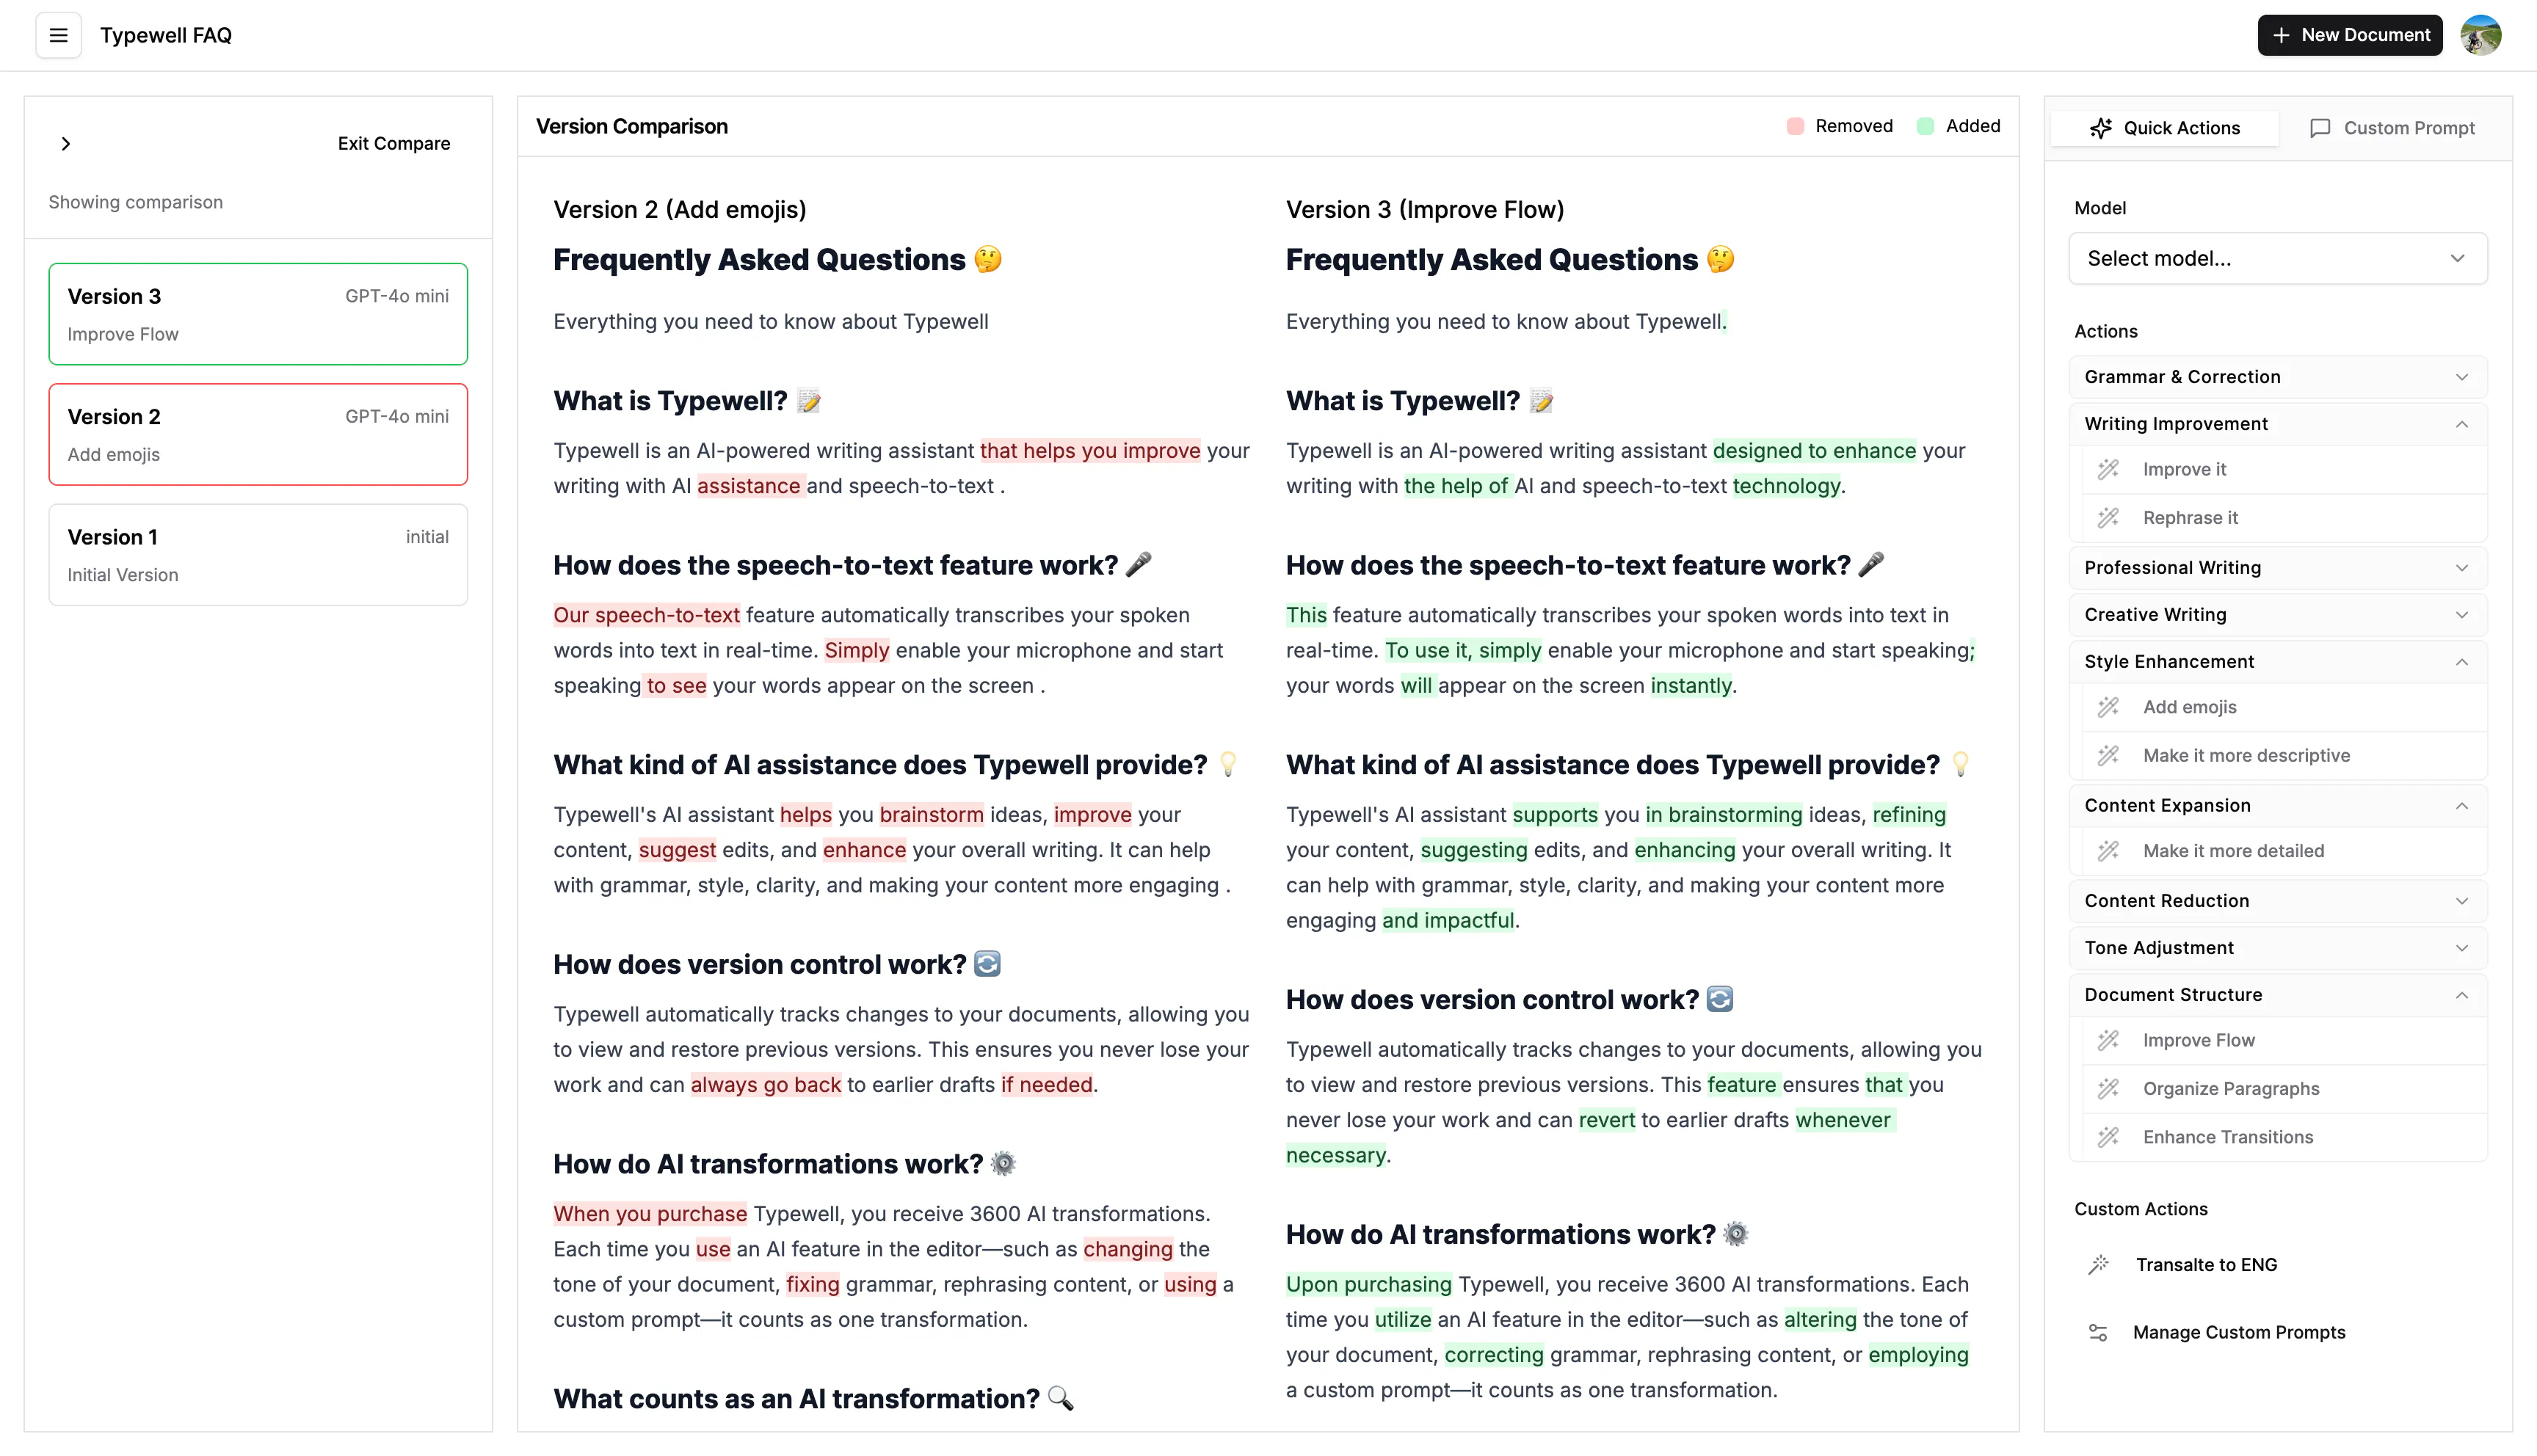Image resolution: width=2537 pixels, height=1456 pixels.
Task: Click the Add emojis wand icon
Action: [2108, 707]
